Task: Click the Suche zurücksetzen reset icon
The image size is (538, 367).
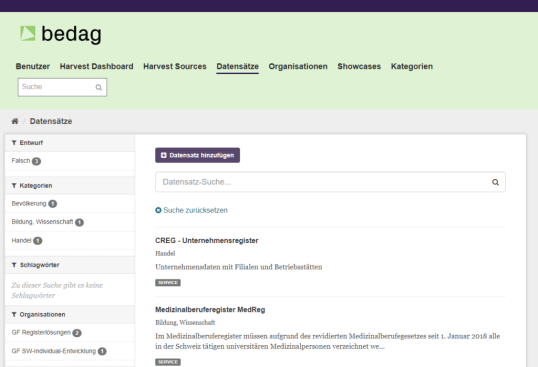Action: [x=158, y=210]
